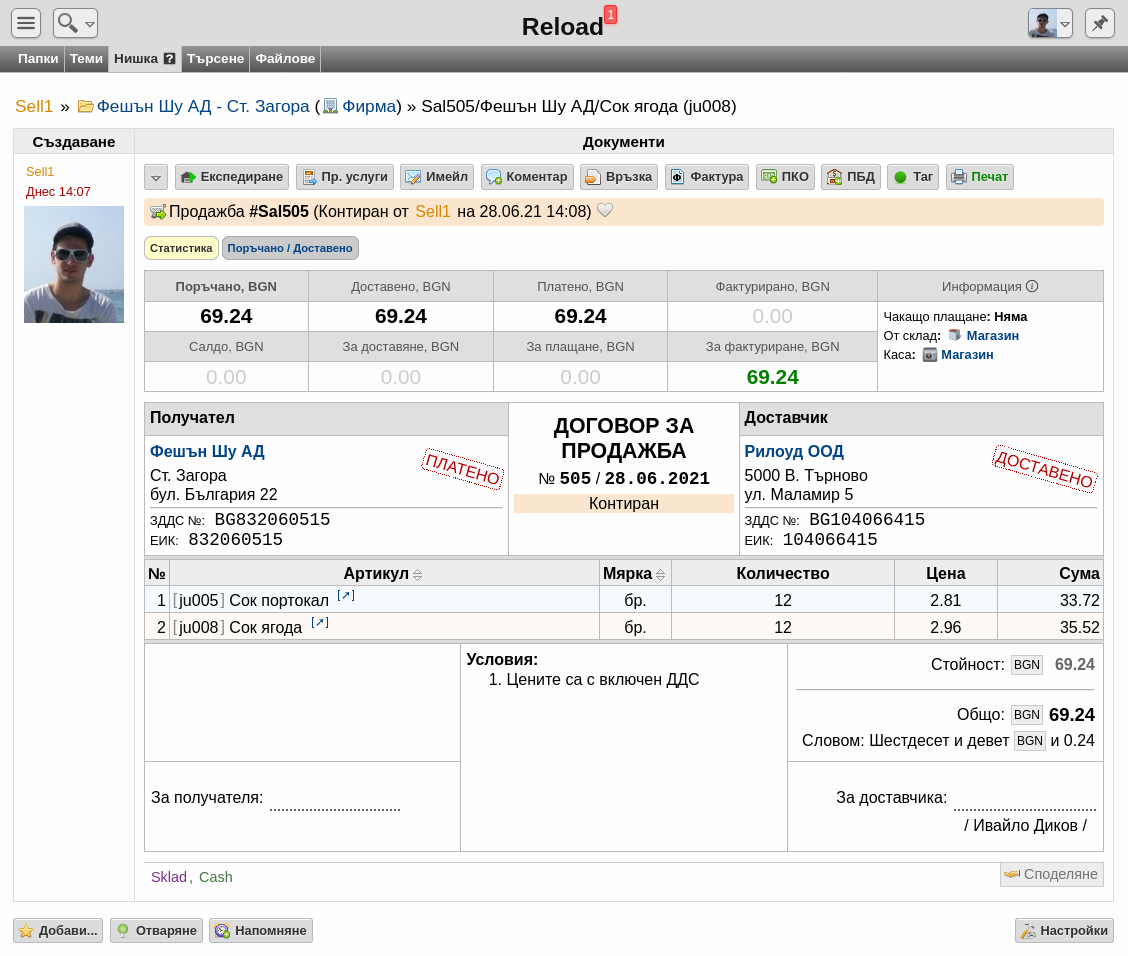
Task: Click the Reload notification badge
Action: pos(610,14)
